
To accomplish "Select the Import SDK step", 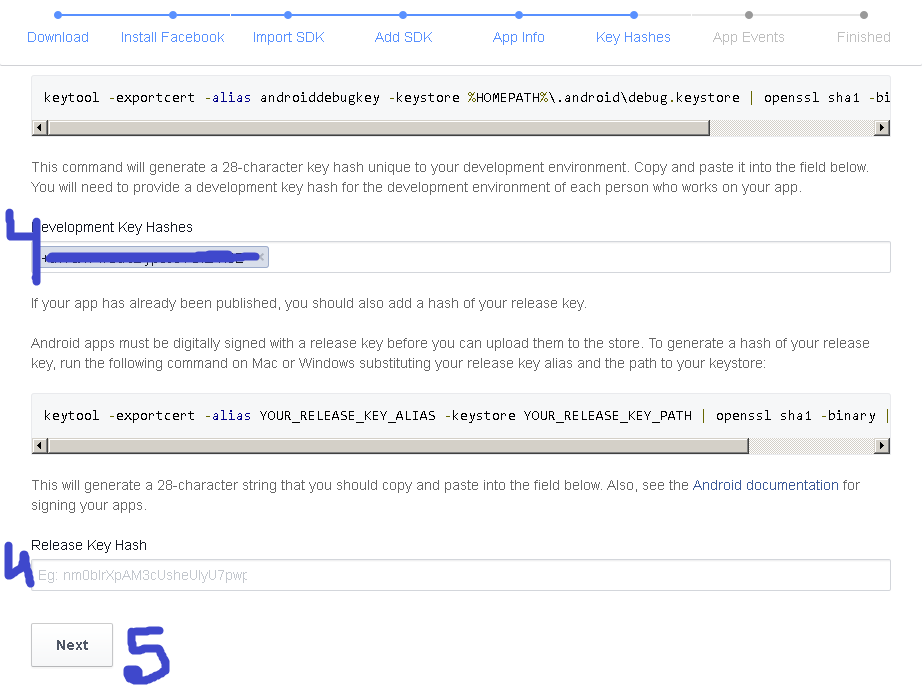I will pyautogui.click(x=288, y=37).
